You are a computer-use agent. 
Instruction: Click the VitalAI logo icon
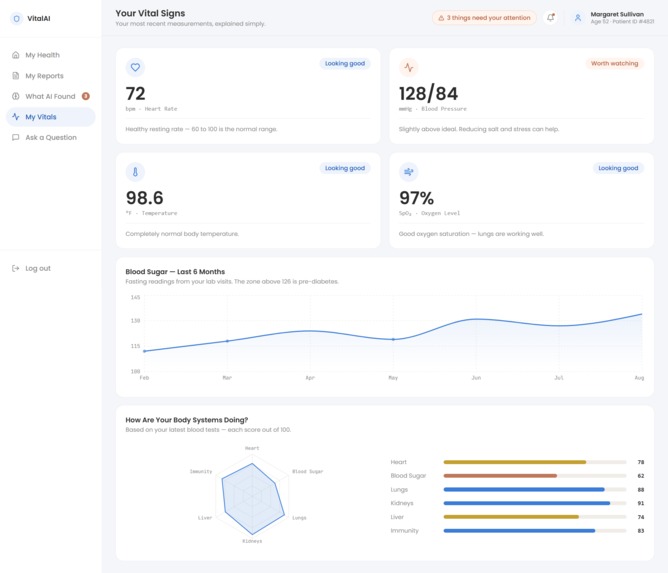[x=16, y=18]
